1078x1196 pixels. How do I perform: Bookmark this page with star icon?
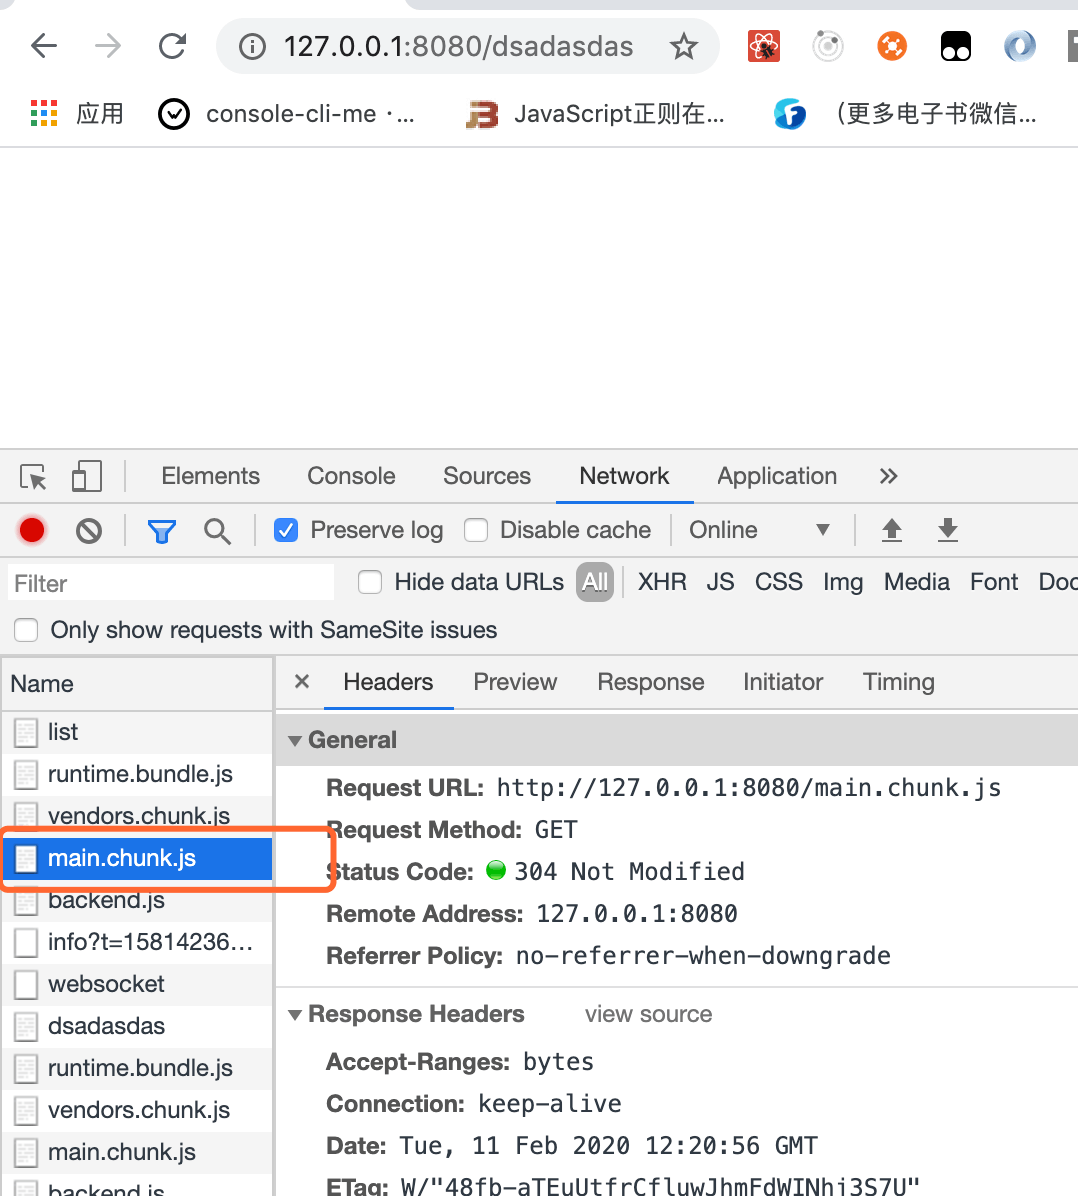(684, 46)
